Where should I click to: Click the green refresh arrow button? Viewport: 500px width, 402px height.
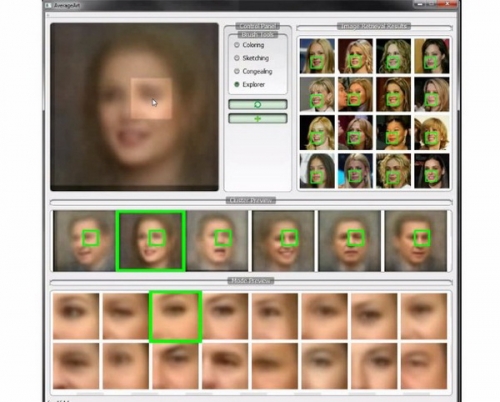(257, 105)
